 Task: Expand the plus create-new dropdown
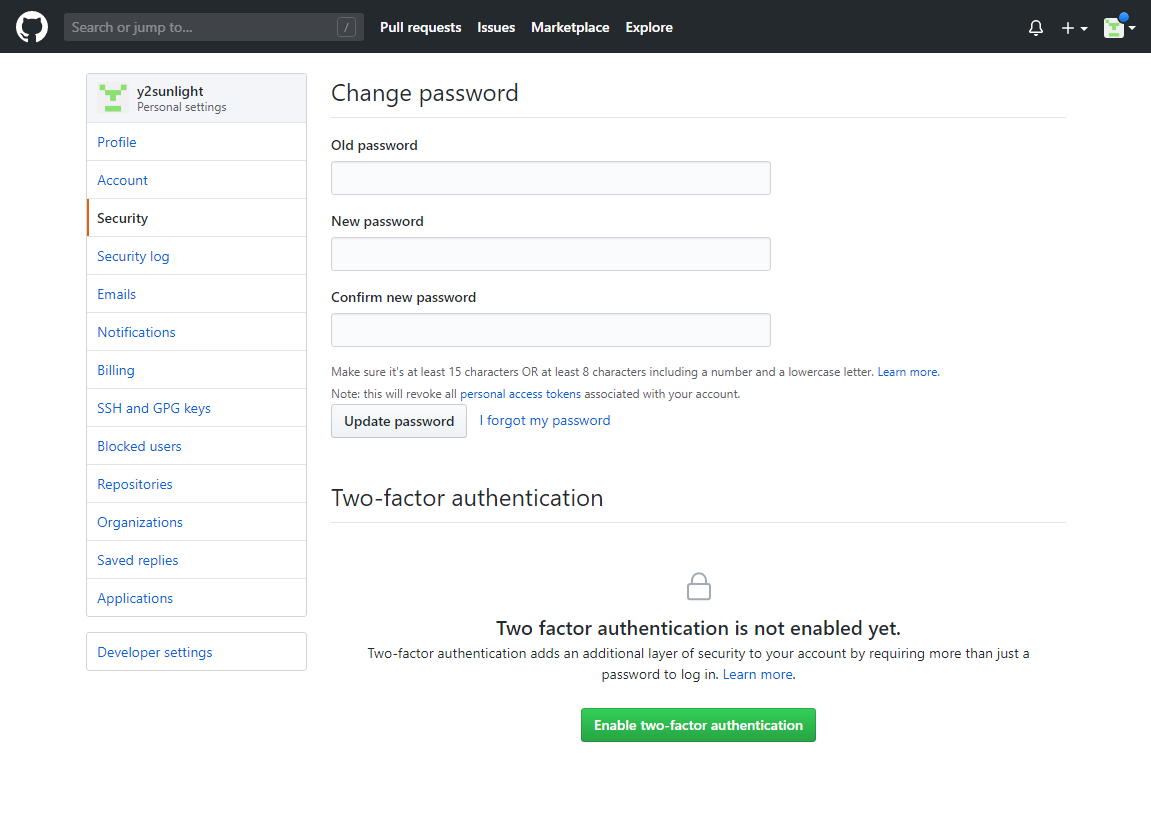pos(1074,28)
